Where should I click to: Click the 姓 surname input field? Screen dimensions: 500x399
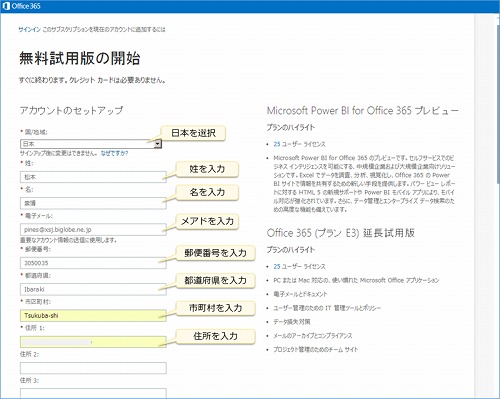click(93, 177)
